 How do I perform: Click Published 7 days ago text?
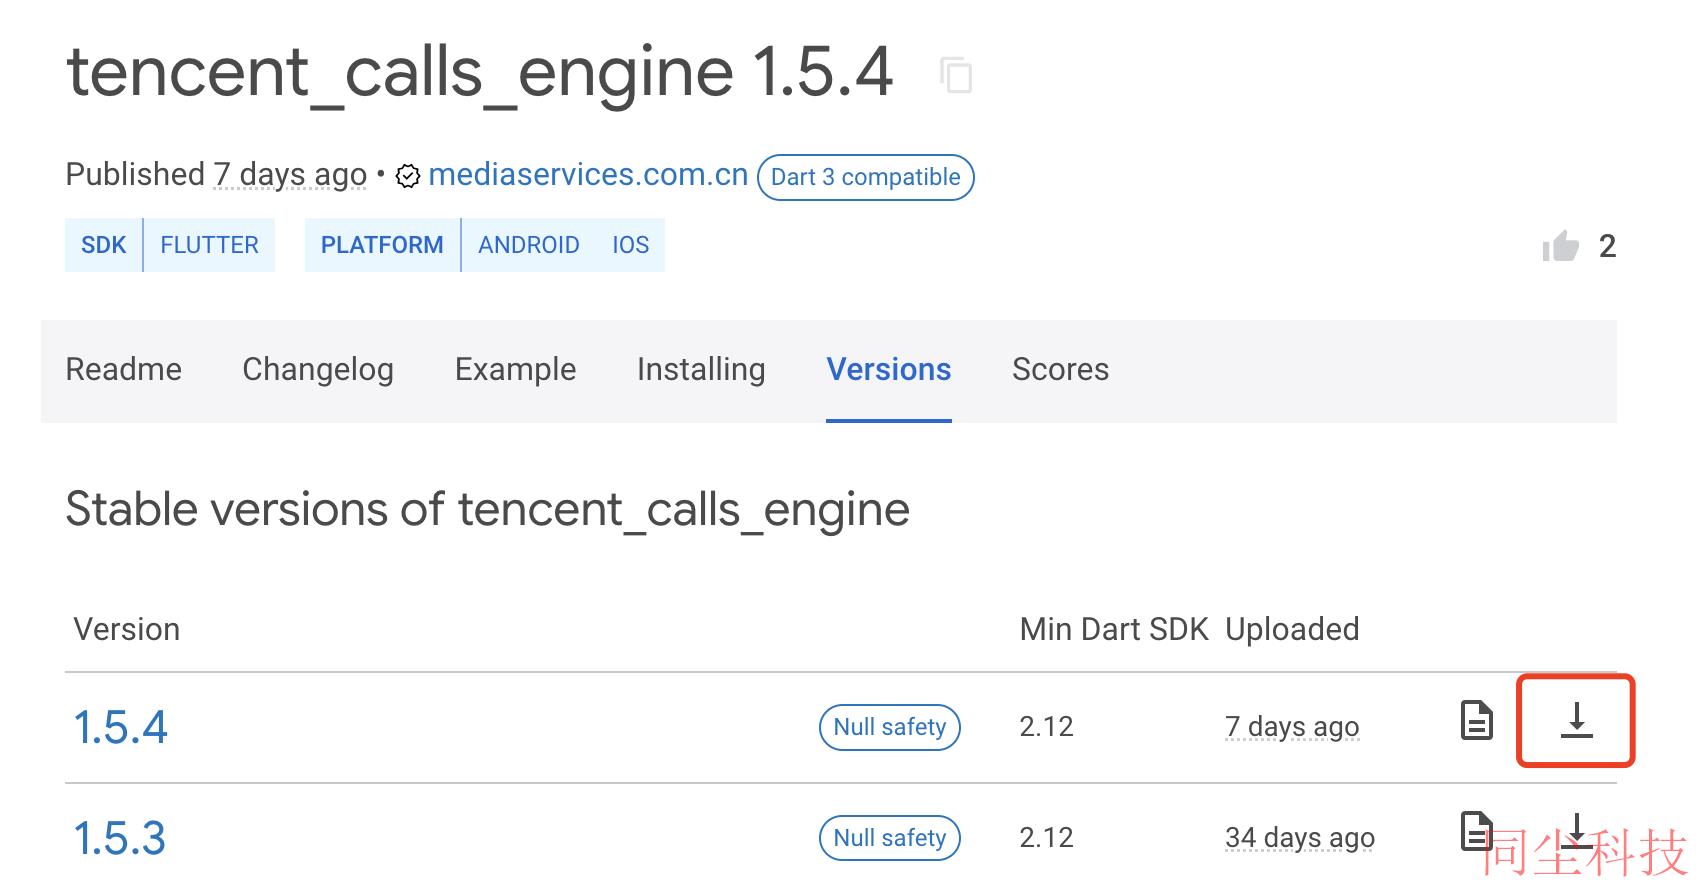click(216, 175)
